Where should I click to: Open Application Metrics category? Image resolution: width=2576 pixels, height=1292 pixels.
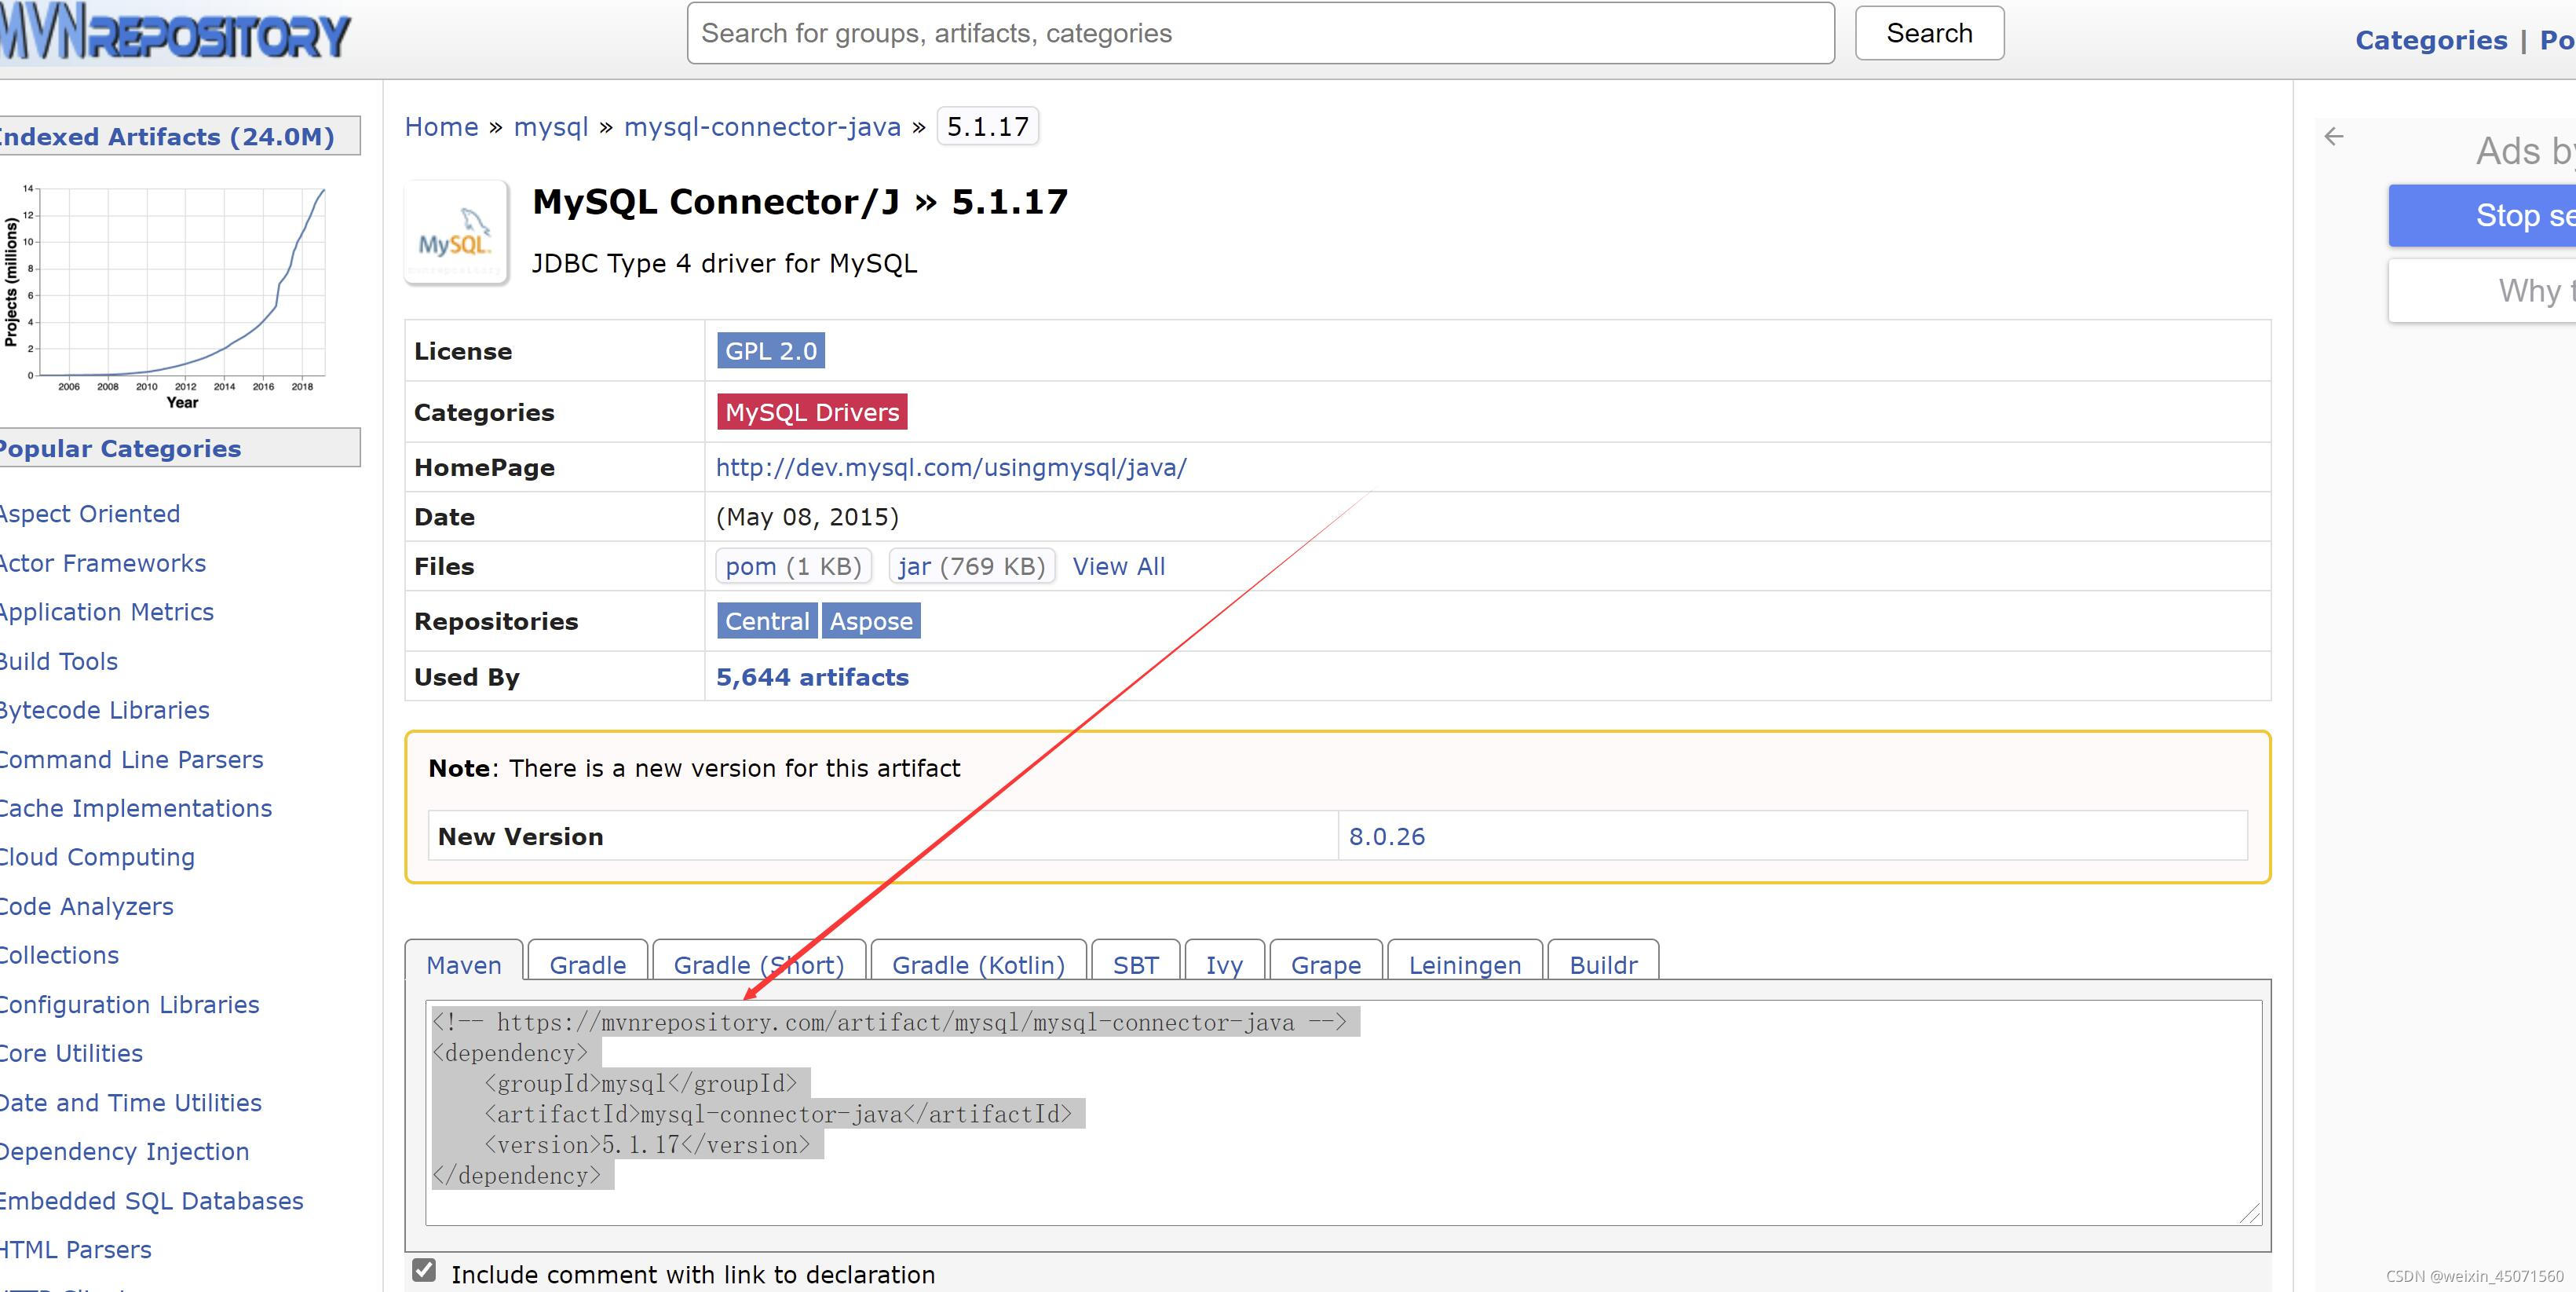pyautogui.click(x=106, y=612)
